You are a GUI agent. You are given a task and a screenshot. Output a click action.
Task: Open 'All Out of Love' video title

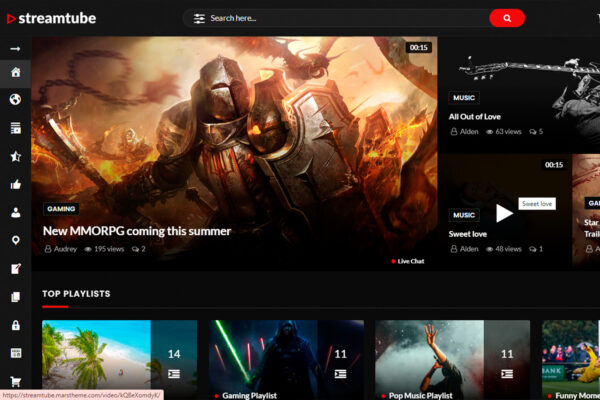[474, 117]
